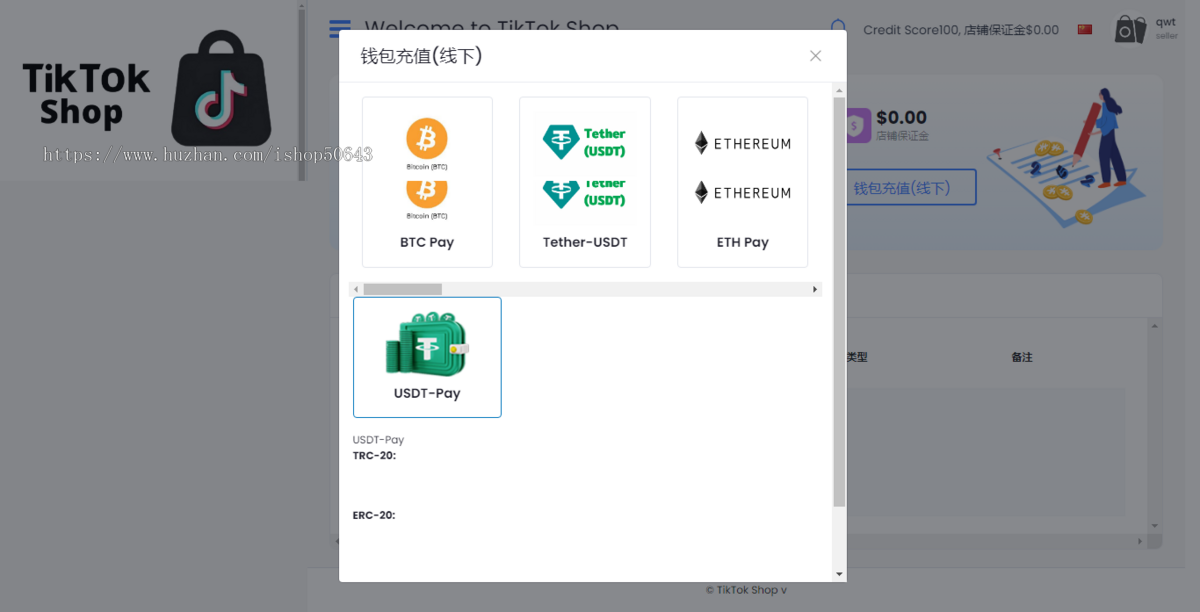Screen dimensions: 1200x612
Task: Click the dialog vertical scrollbar thumb
Action: 839,301
